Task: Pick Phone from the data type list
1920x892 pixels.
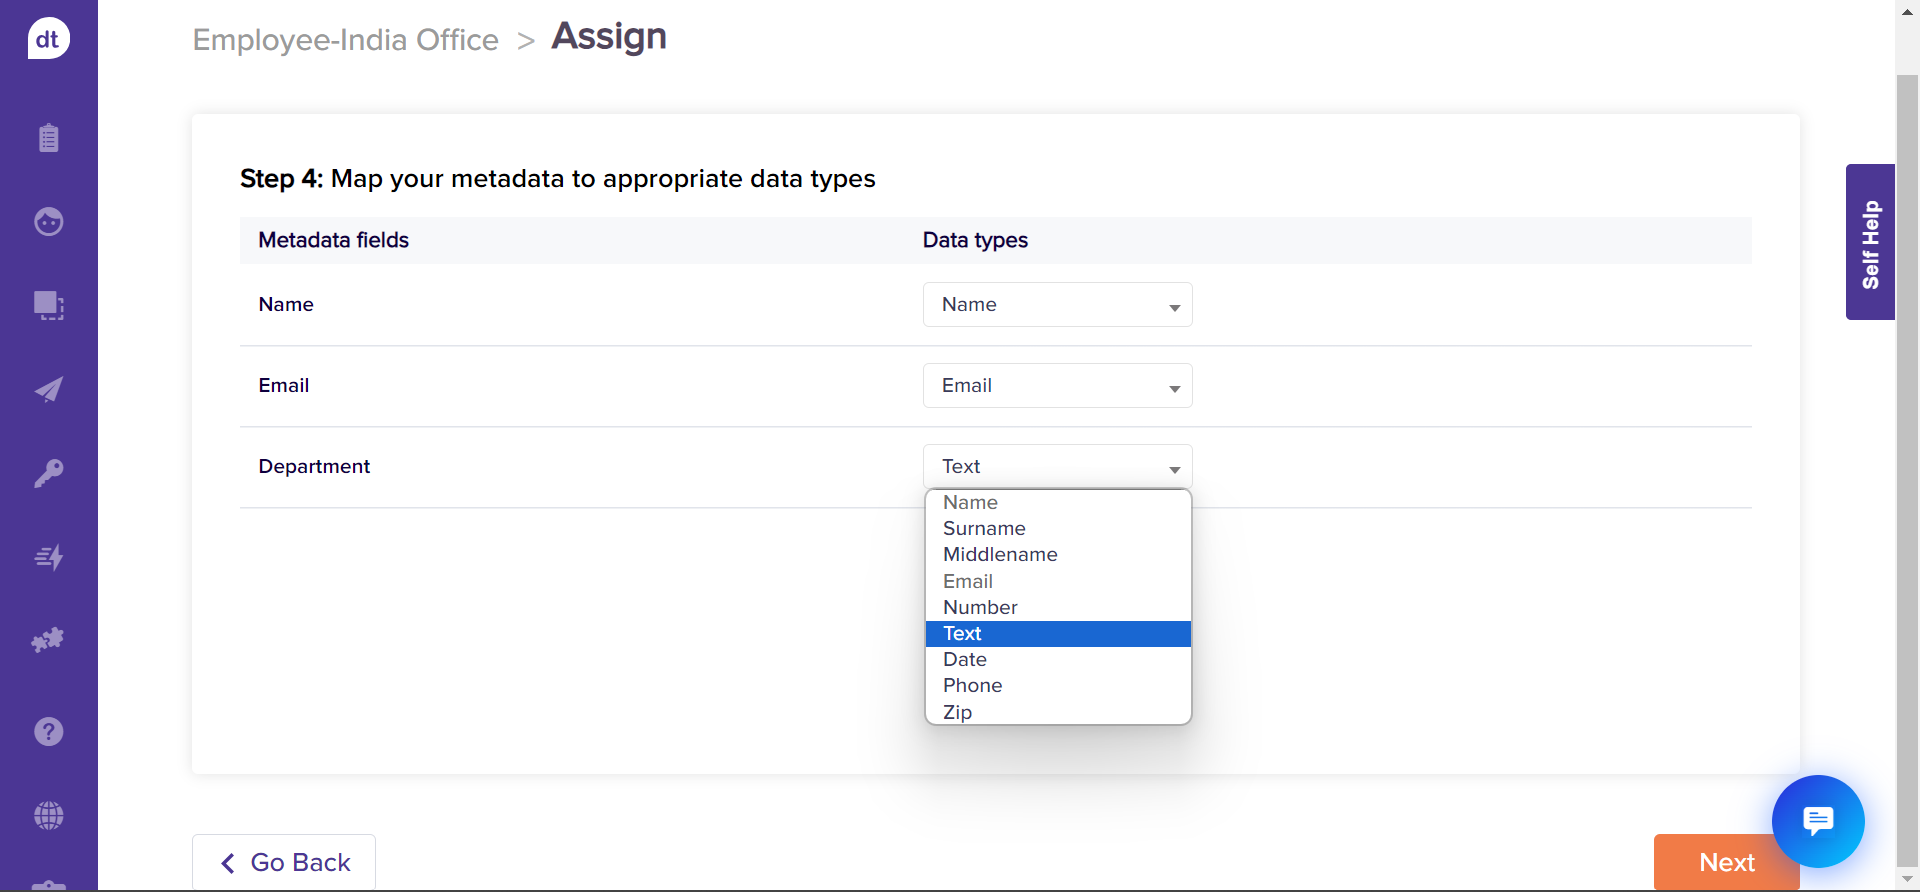Action: click(x=972, y=685)
